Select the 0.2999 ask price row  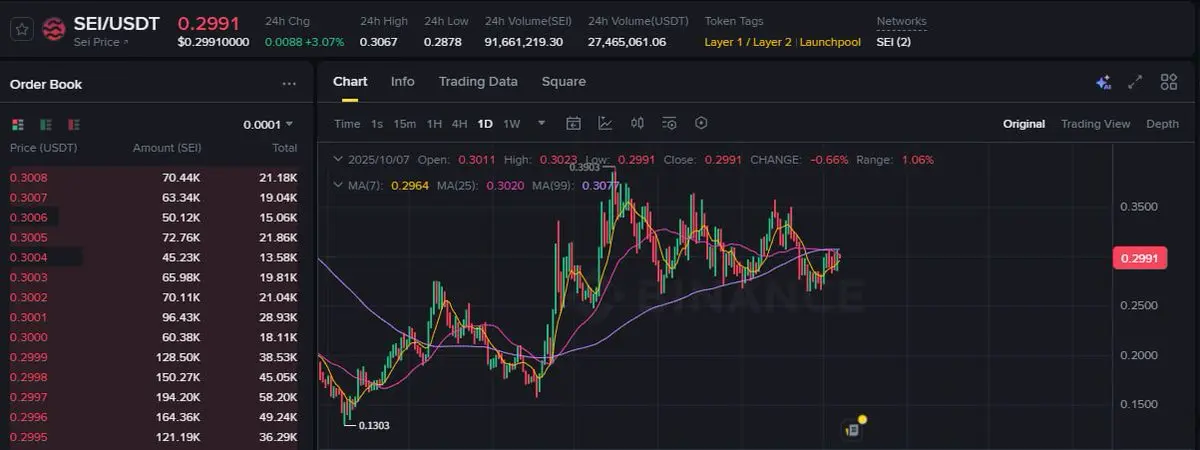154,357
